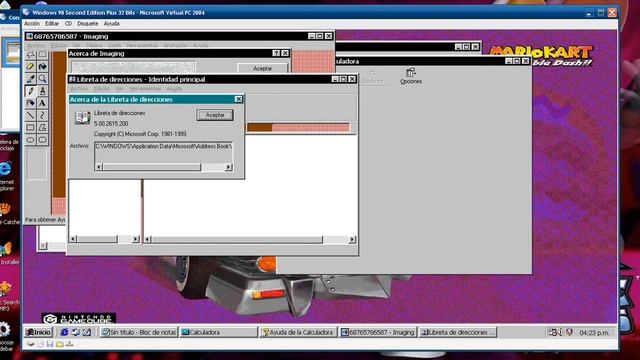This screenshot has height=360, width=640.
Task: Choose the Rectangle shape tool
Action: coord(30,127)
